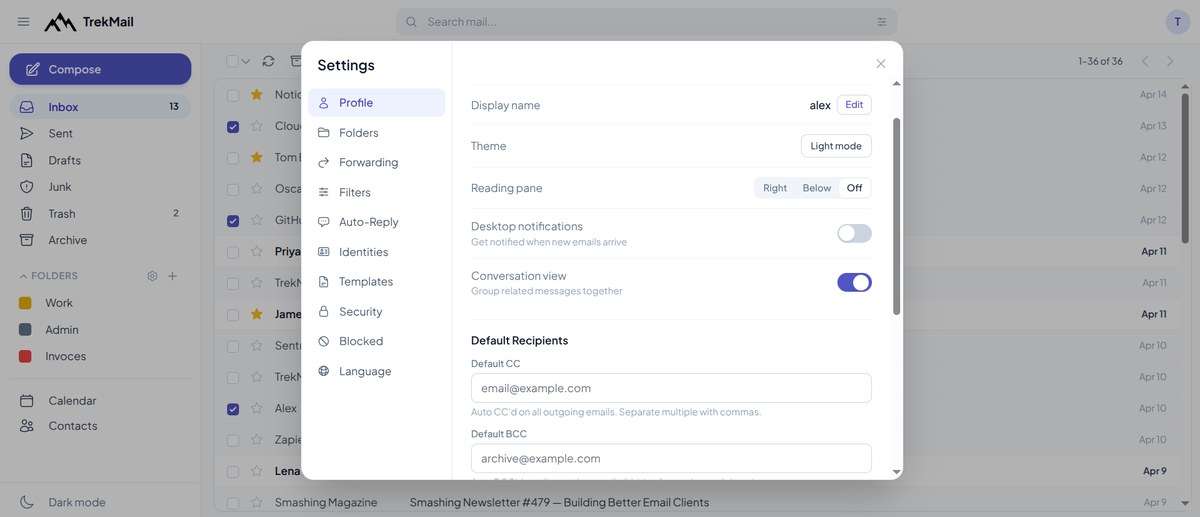Open the Sent folder

[x=100, y=133]
